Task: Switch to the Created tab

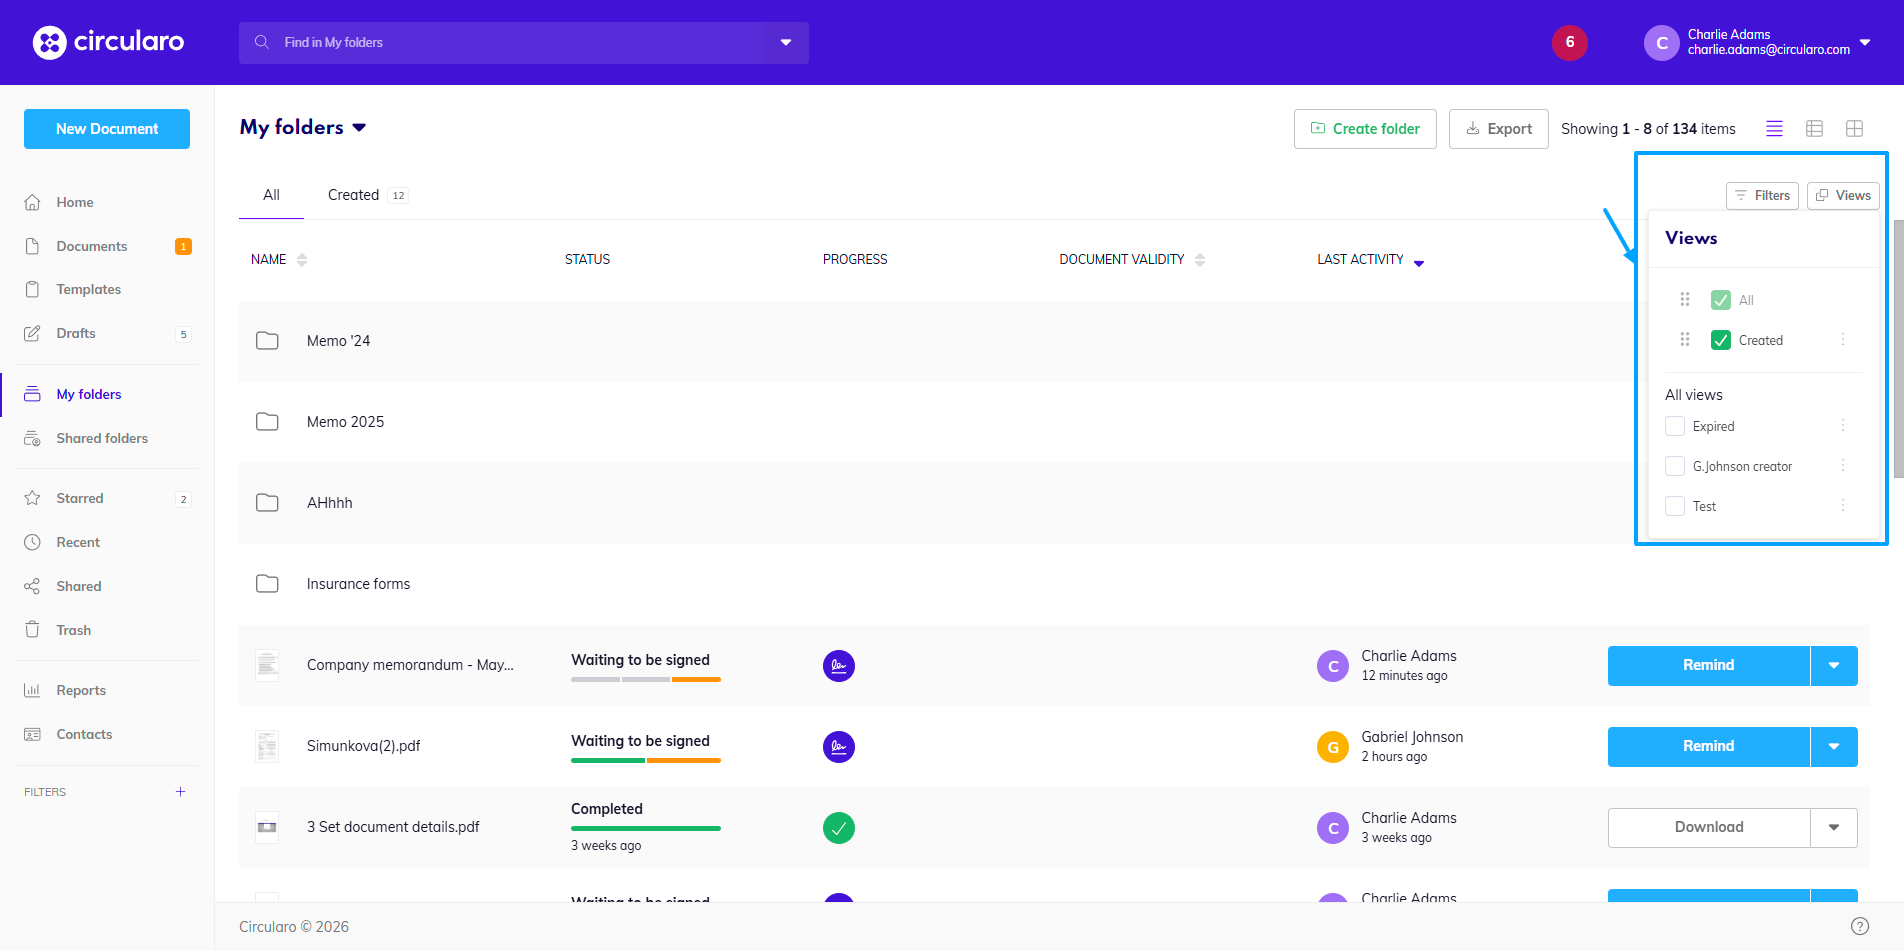Action: coord(354,195)
